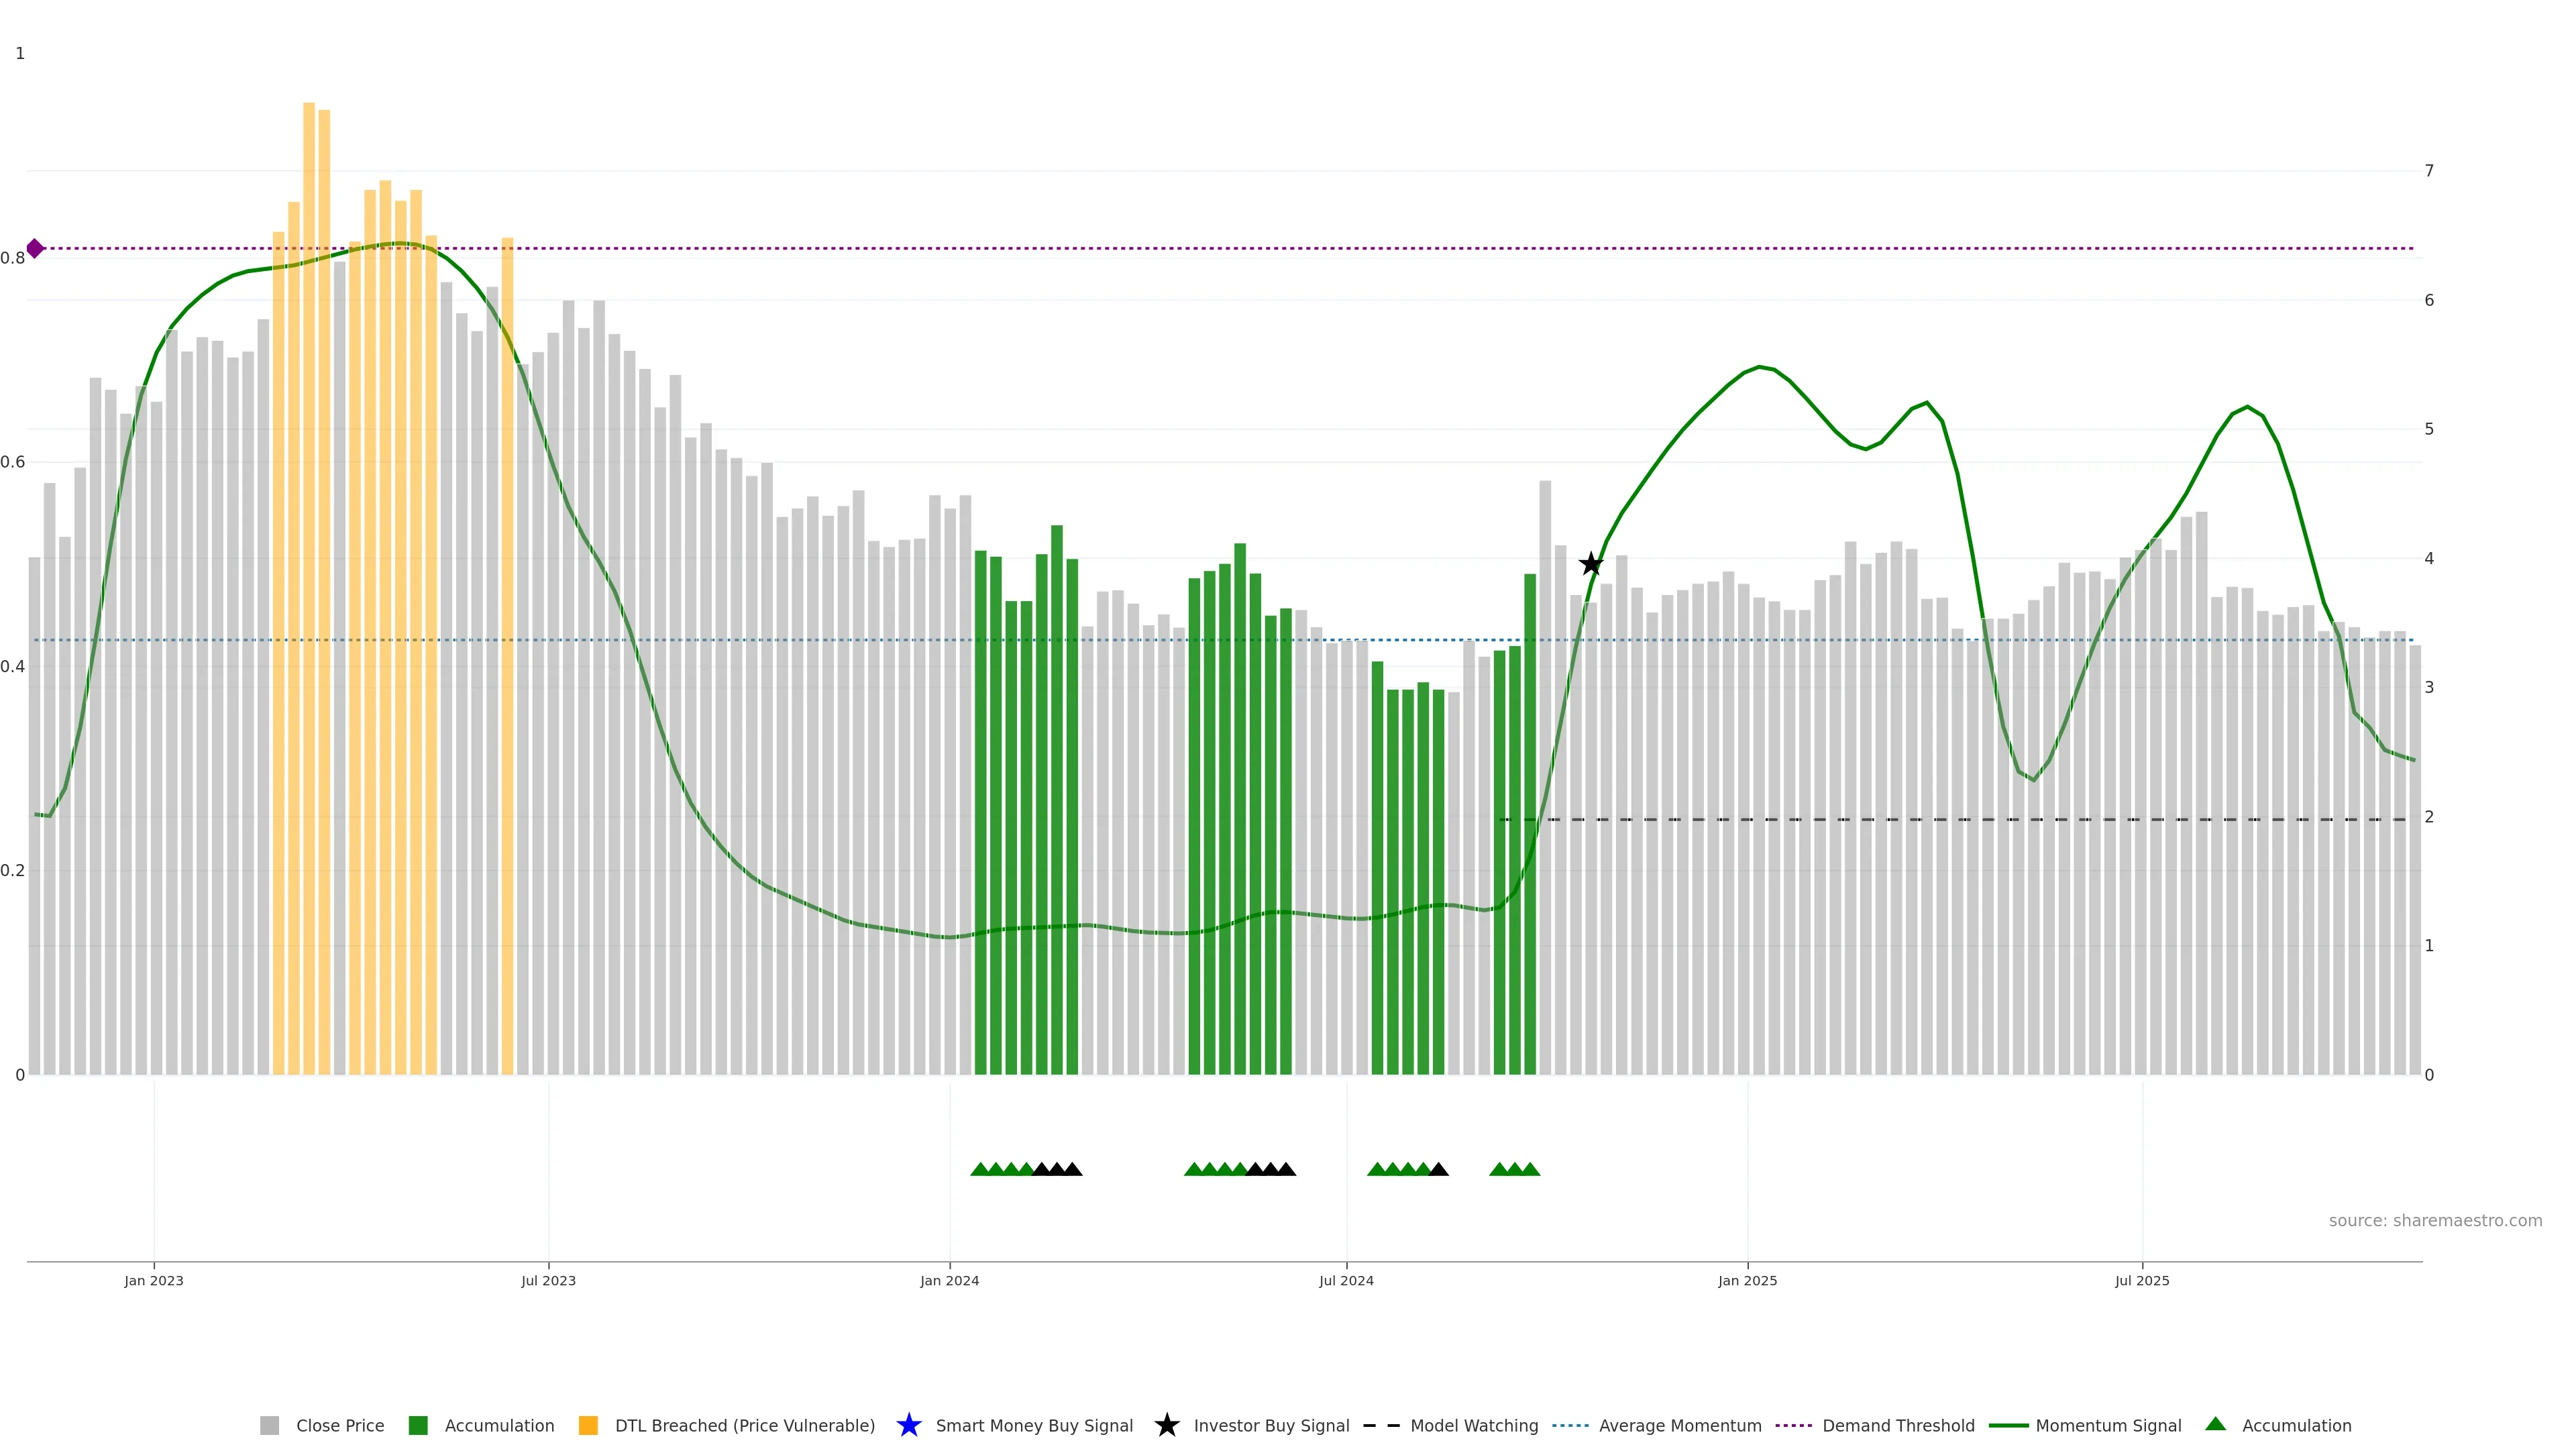Click the black Investor Buy Signal star on the chart
2576x1449 pixels.
tap(1590, 564)
